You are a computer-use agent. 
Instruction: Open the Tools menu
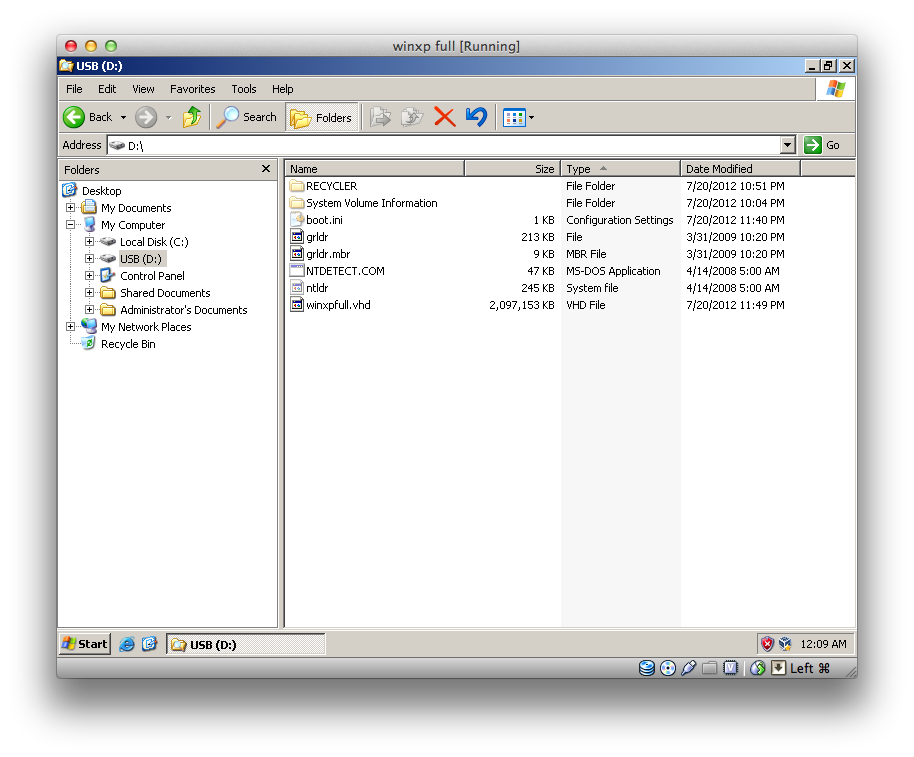244,89
